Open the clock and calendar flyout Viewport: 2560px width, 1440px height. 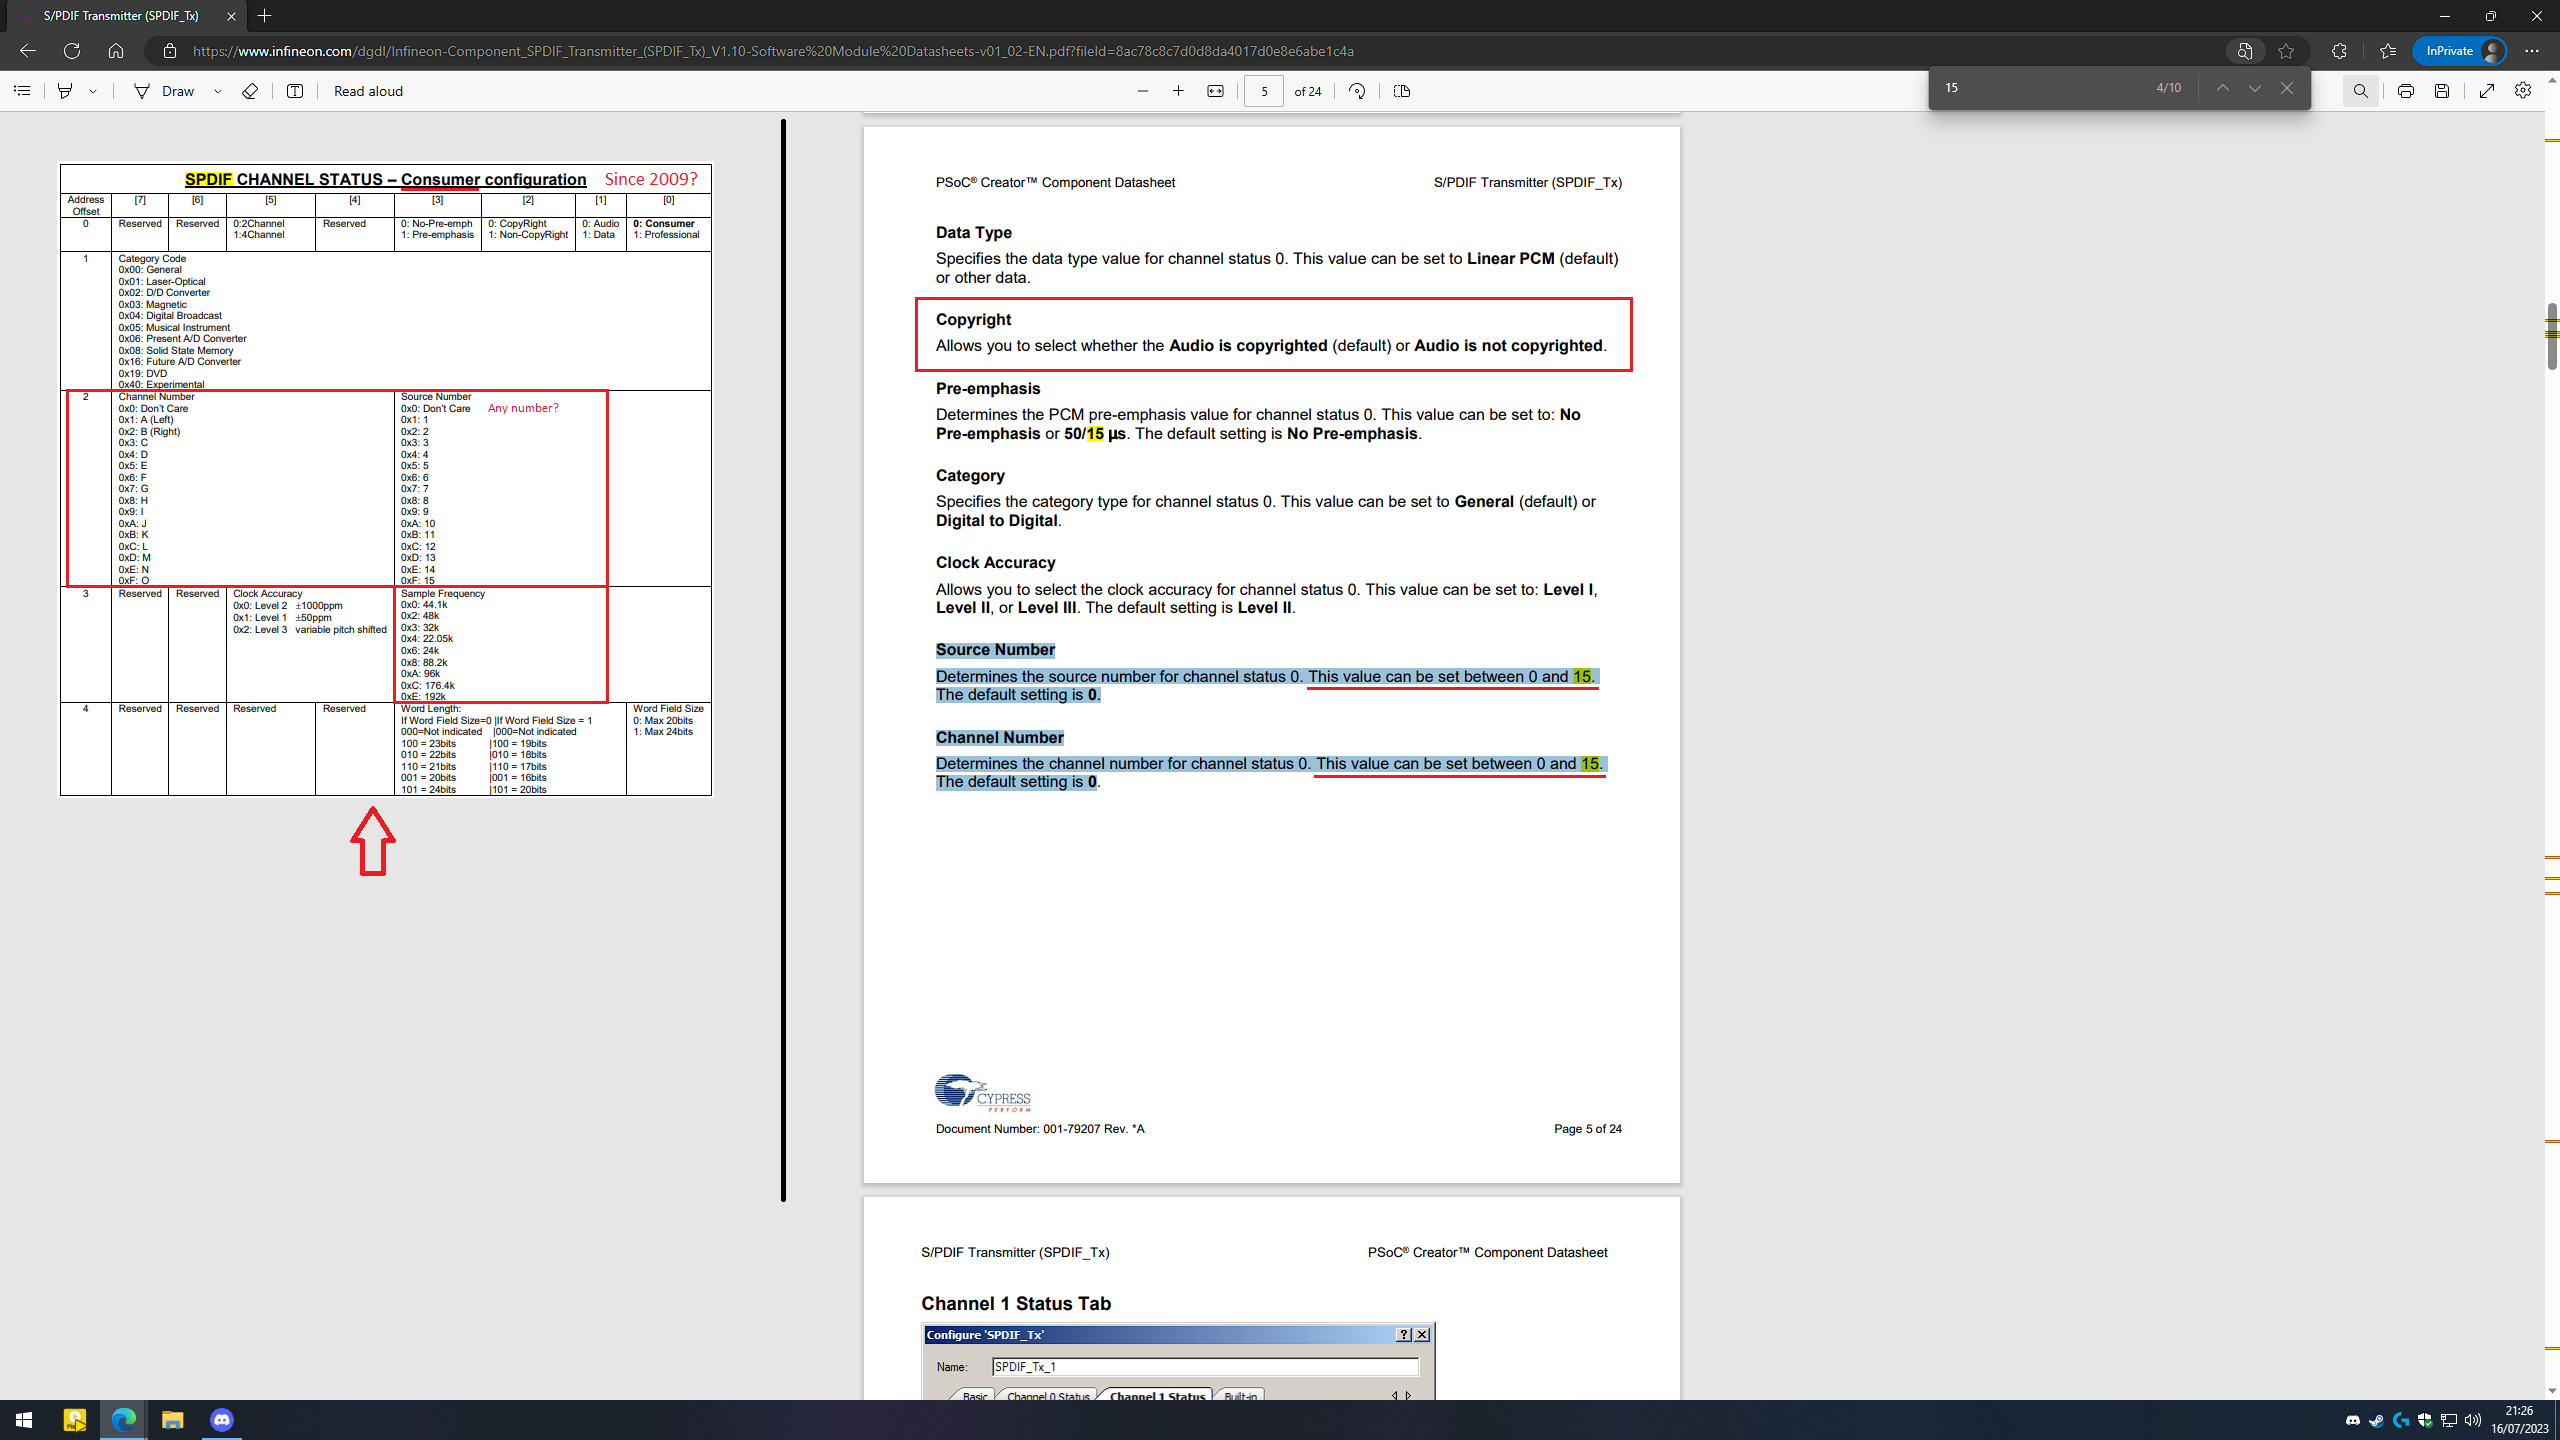[x=2519, y=1420]
